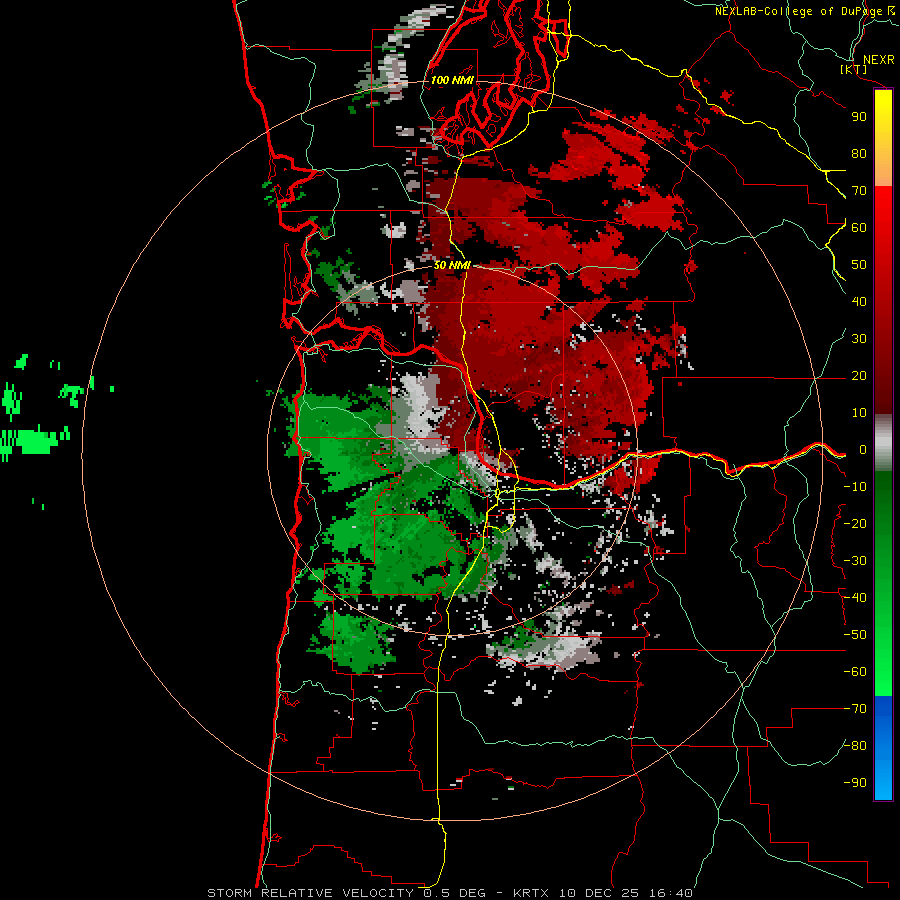Click the "NEXR" label at top right

879,60
